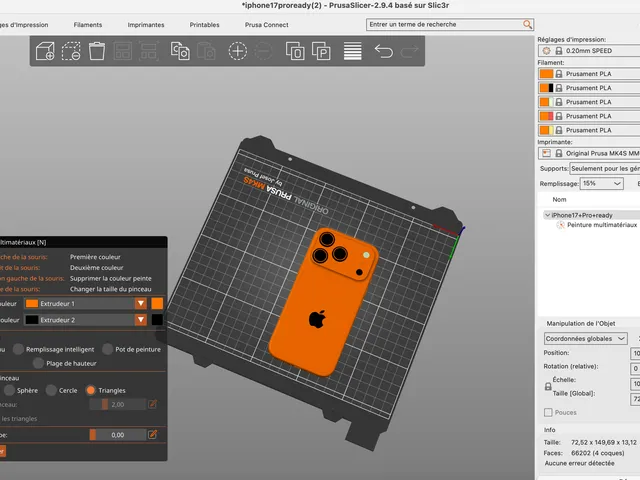Click the iPhone model on the bed
640x480 pixels.
coord(322,302)
